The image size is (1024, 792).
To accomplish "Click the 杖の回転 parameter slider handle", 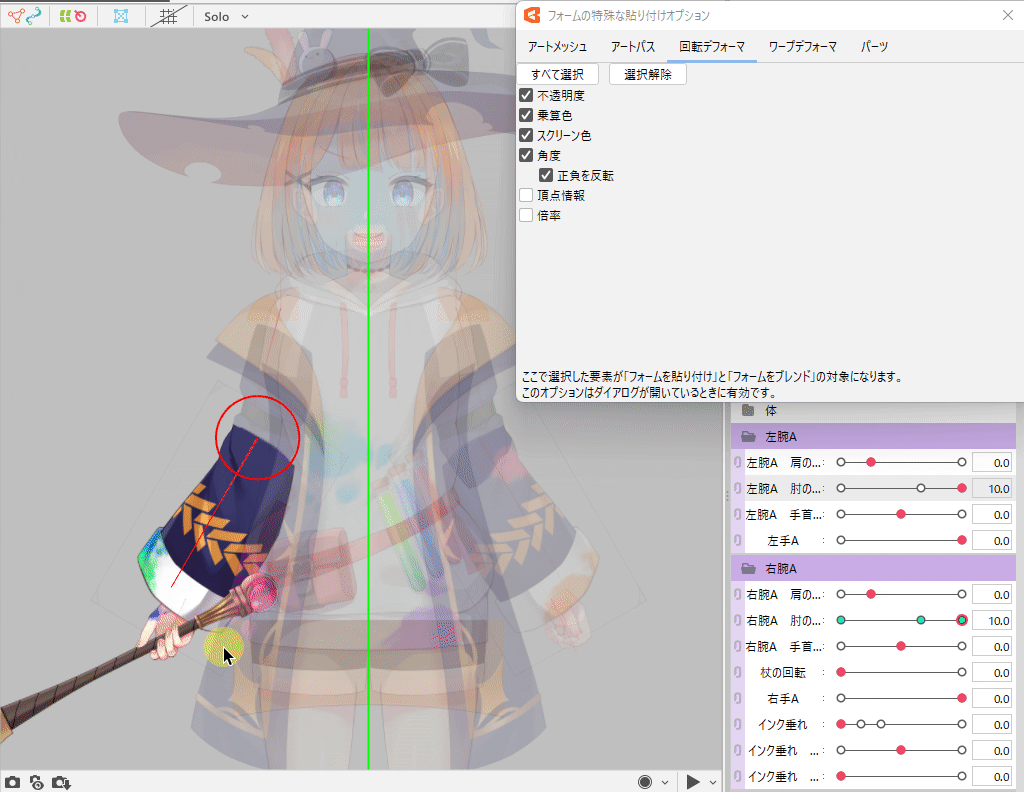I will (841, 673).
